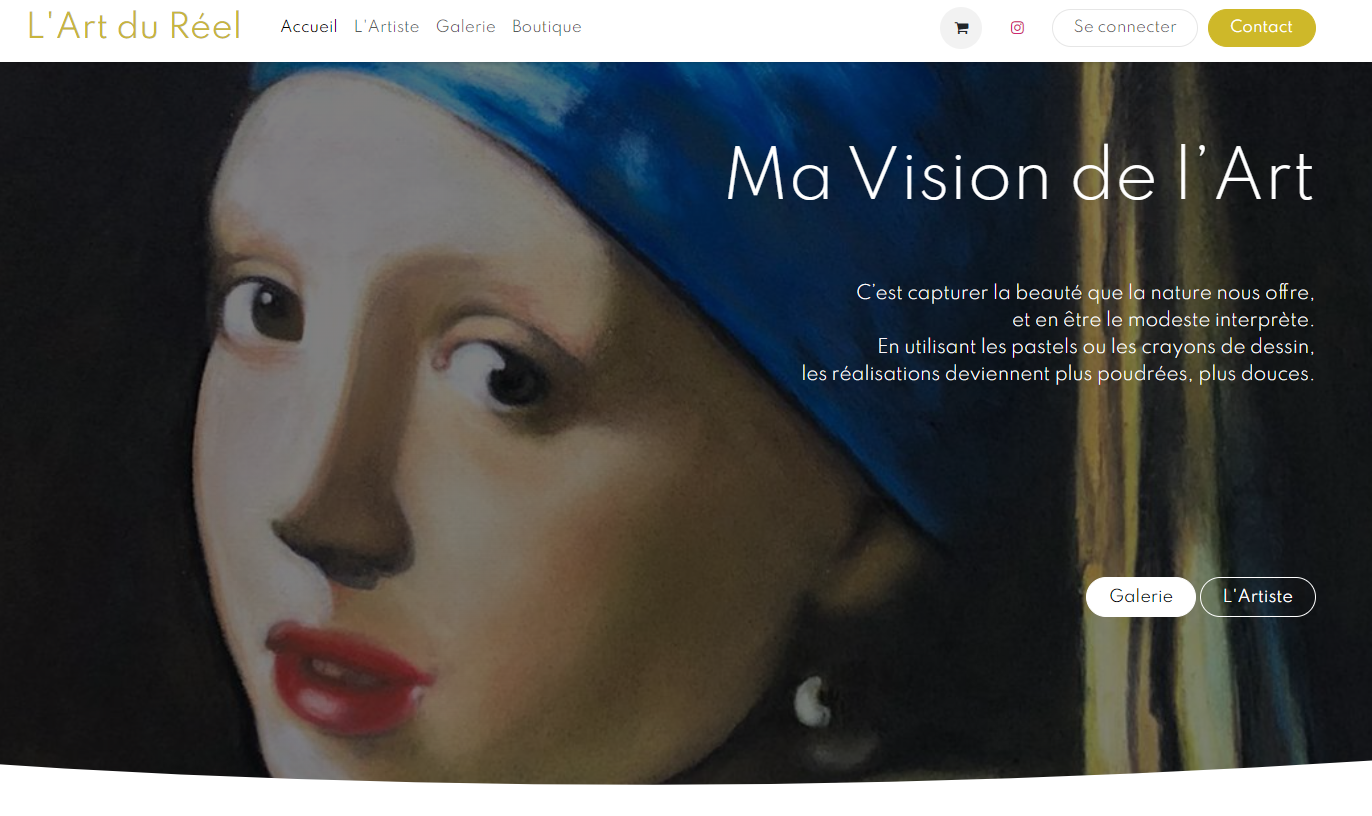The image size is (1372, 816).
Task: Click the text et en être le modeste interprète
Action: pyautogui.click(x=1163, y=320)
